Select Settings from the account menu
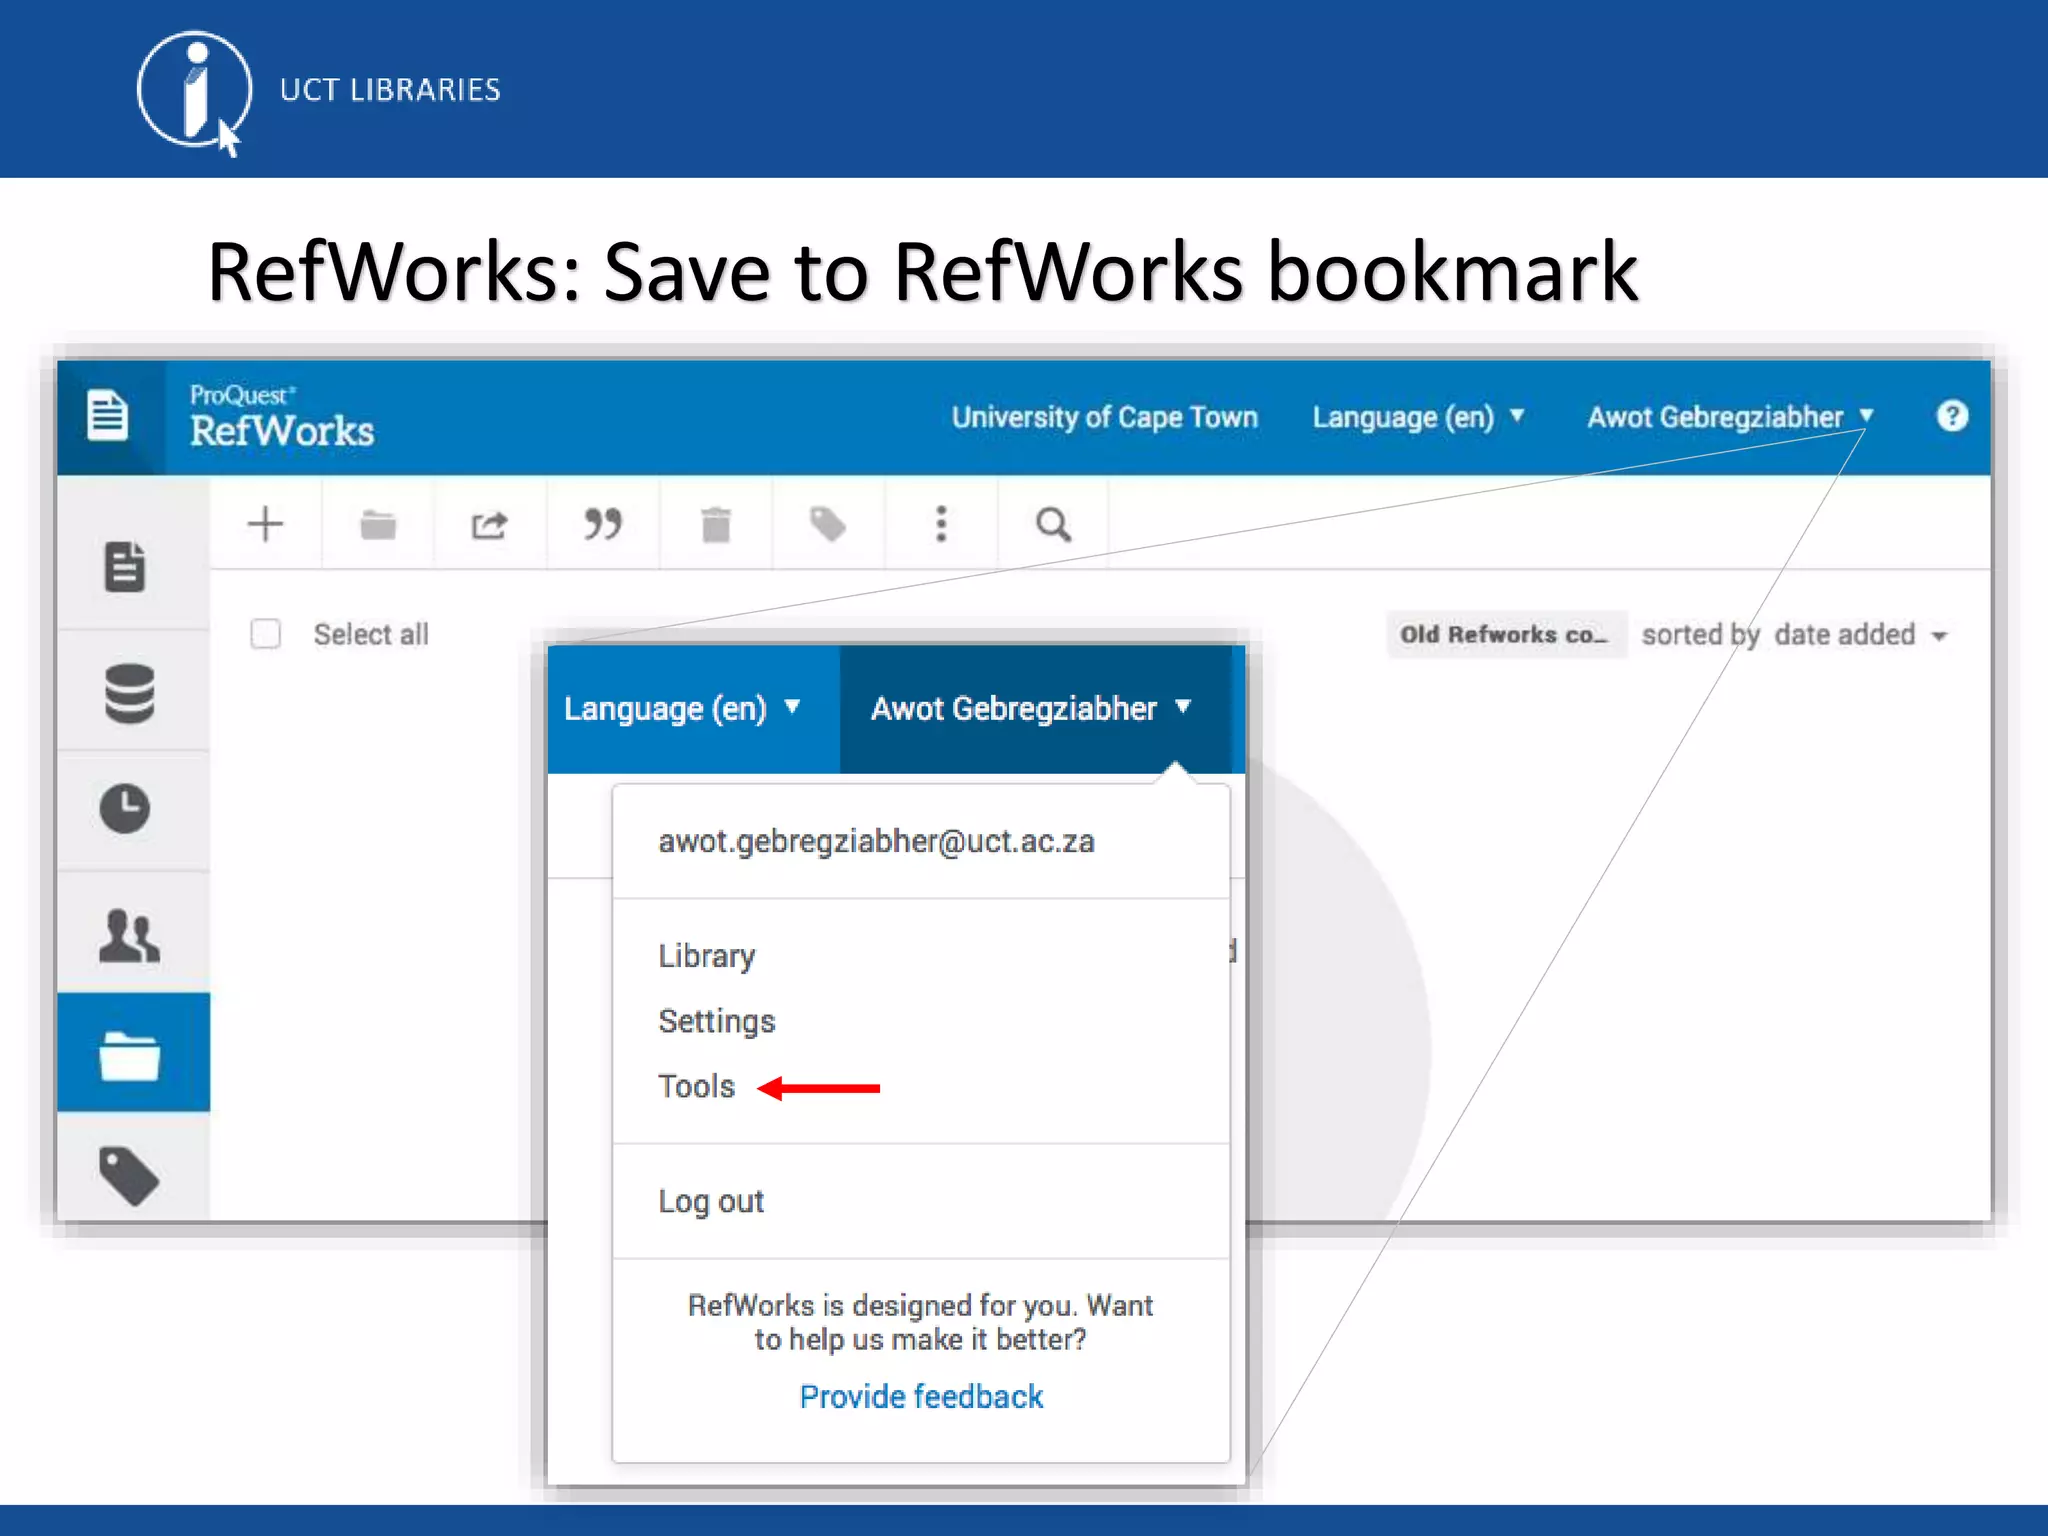The width and height of the screenshot is (2048, 1536). (x=716, y=1021)
